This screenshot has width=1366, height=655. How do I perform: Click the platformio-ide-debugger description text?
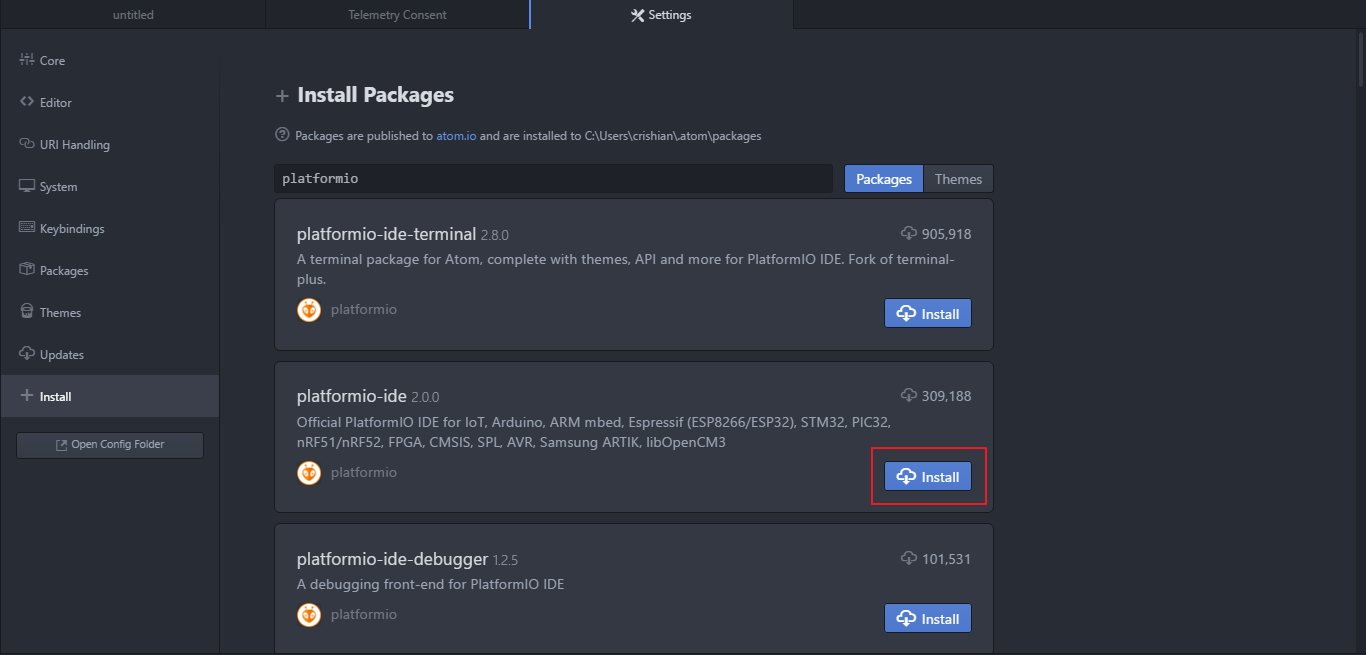430,584
